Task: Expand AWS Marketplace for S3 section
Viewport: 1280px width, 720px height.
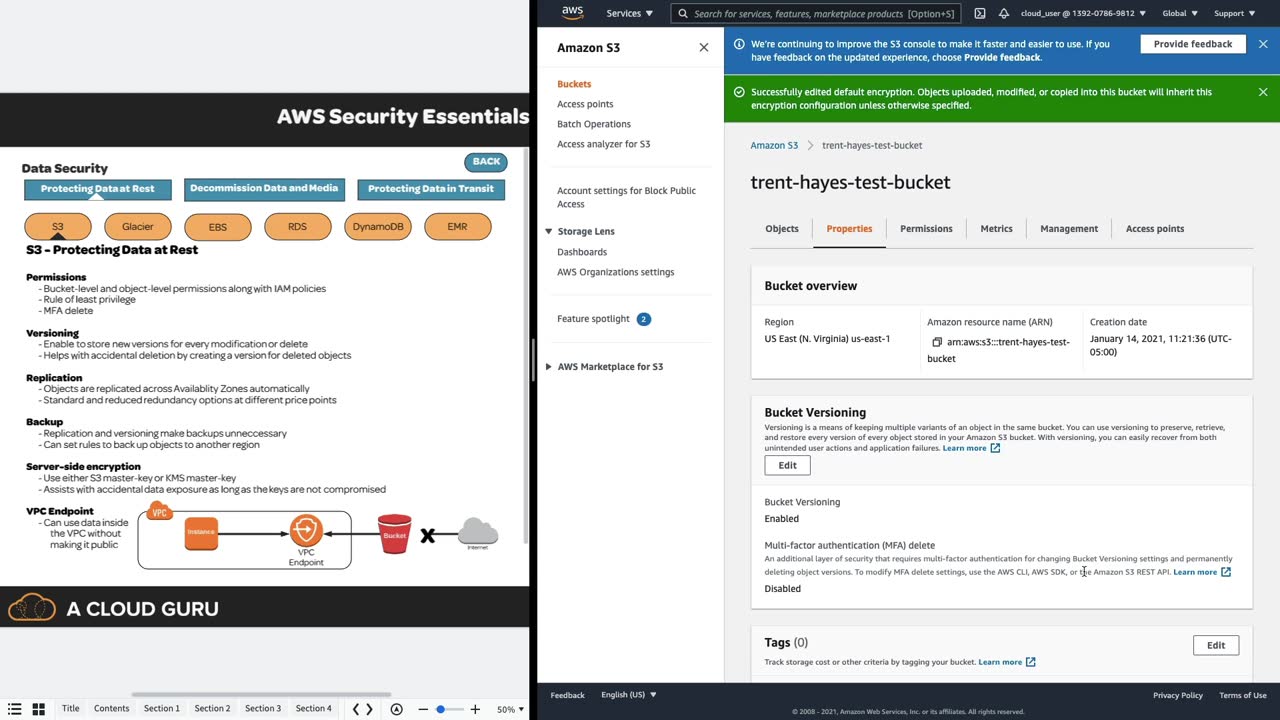Action: tap(548, 367)
